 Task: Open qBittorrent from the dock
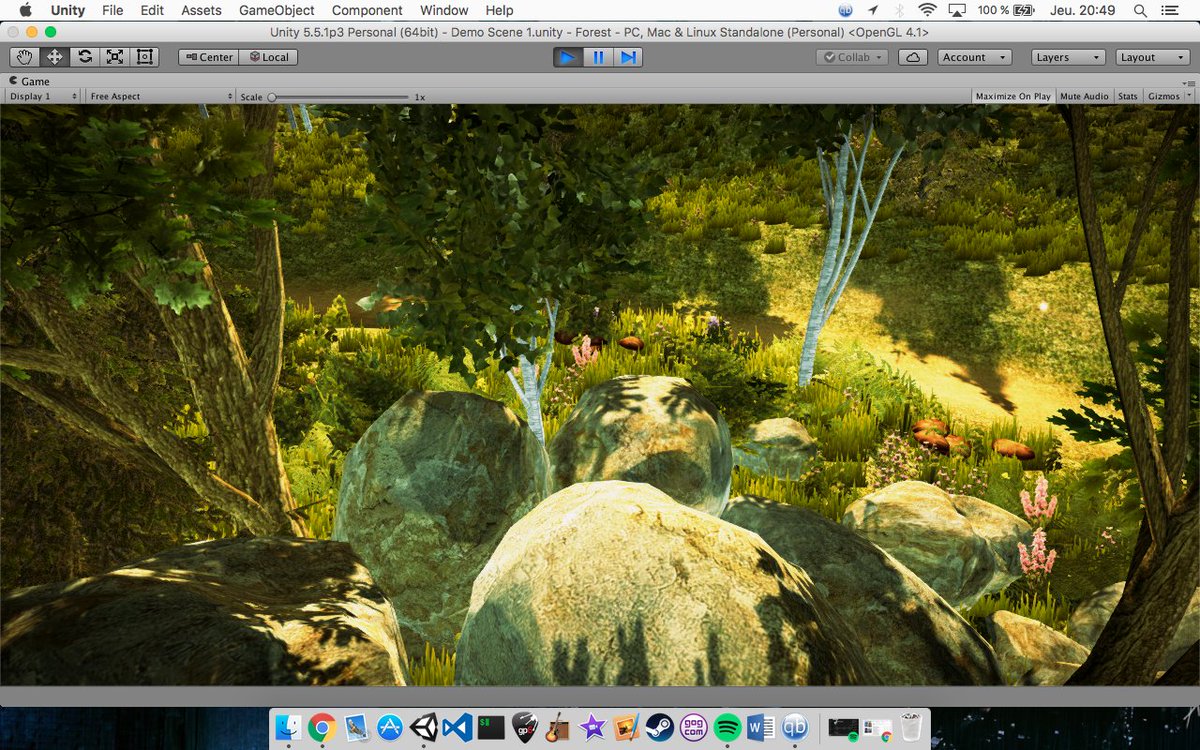pos(796,728)
